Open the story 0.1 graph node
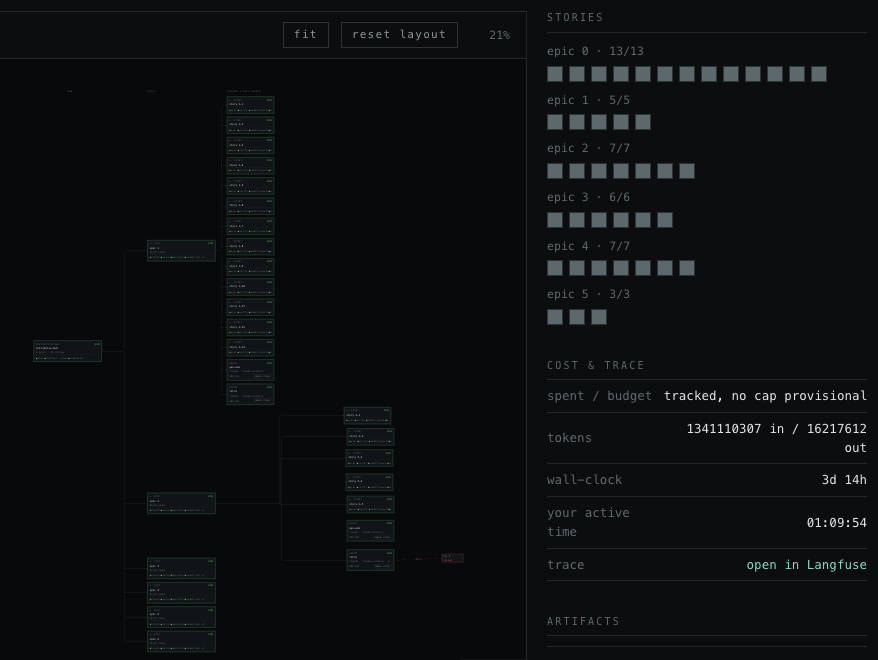This screenshot has width=878, height=660. (250, 105)
